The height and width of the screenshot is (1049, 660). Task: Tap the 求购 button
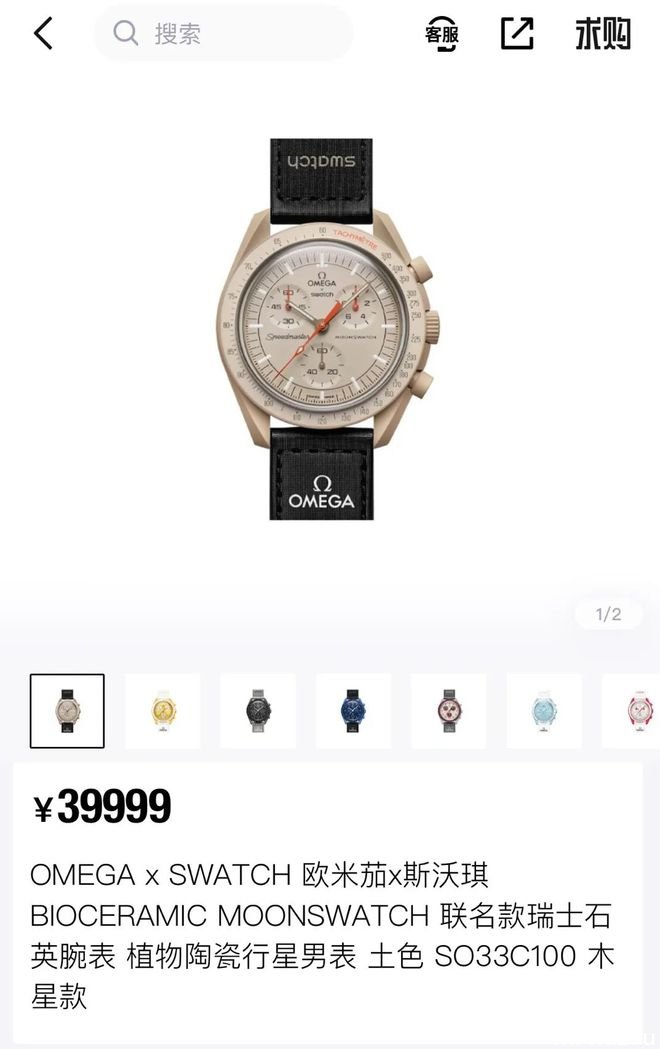pos(602,33)
